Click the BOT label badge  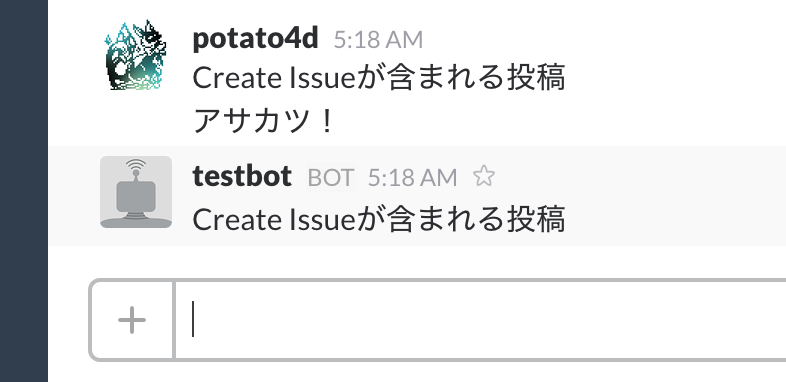[331, 177]
